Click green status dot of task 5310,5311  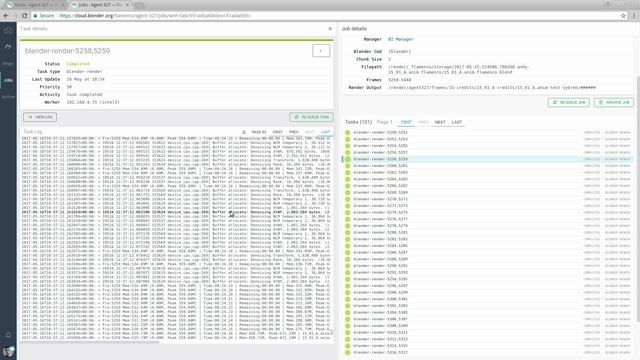click(348, 333)
